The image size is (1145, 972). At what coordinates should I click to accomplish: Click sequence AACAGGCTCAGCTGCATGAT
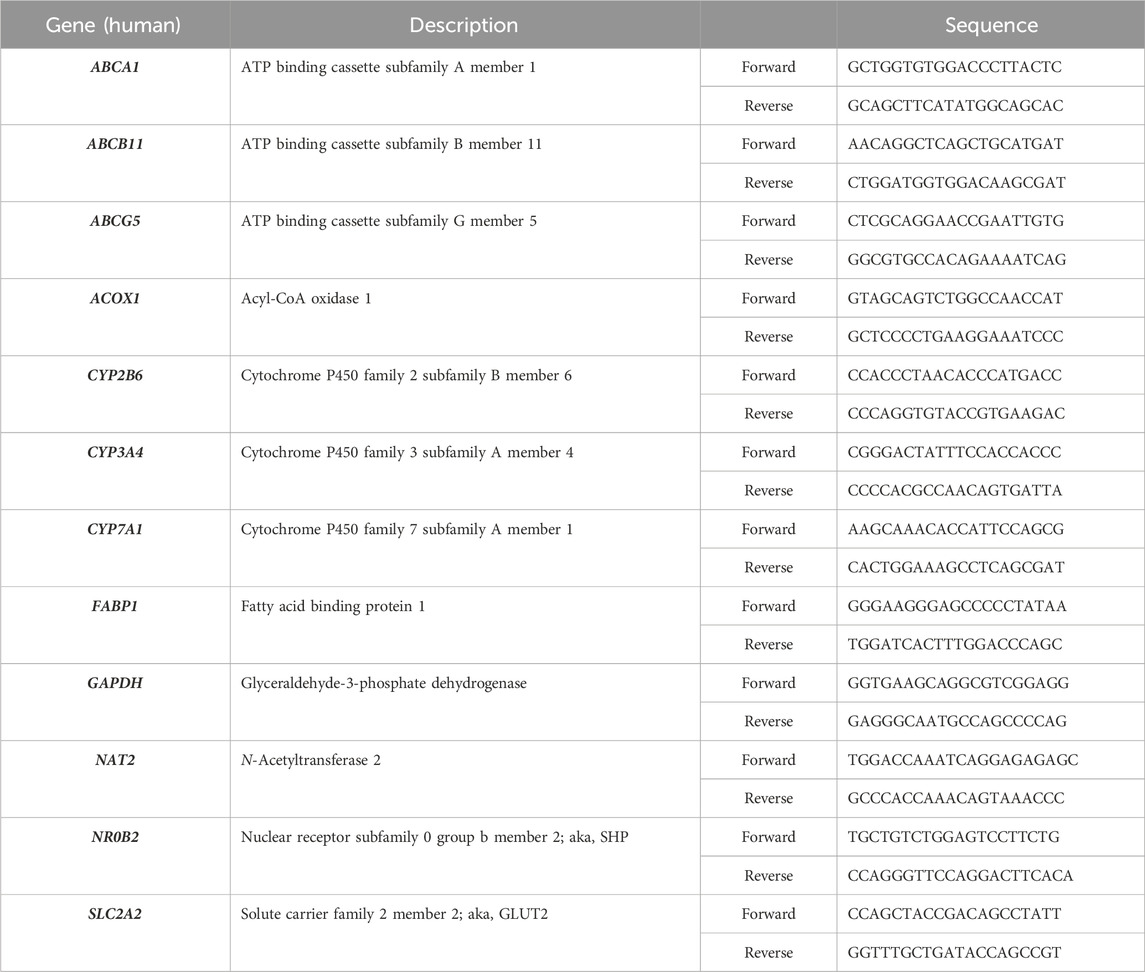[x=955, y=144]
